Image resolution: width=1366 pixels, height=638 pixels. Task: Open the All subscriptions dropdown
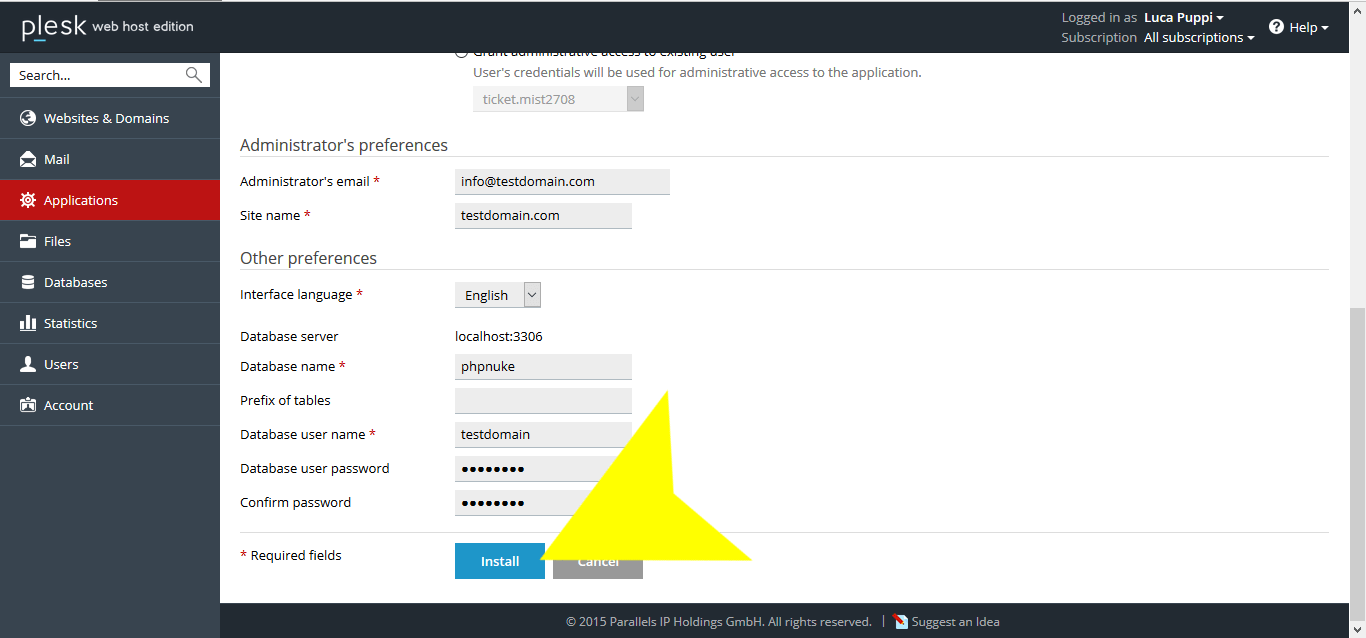(1199, 37)
